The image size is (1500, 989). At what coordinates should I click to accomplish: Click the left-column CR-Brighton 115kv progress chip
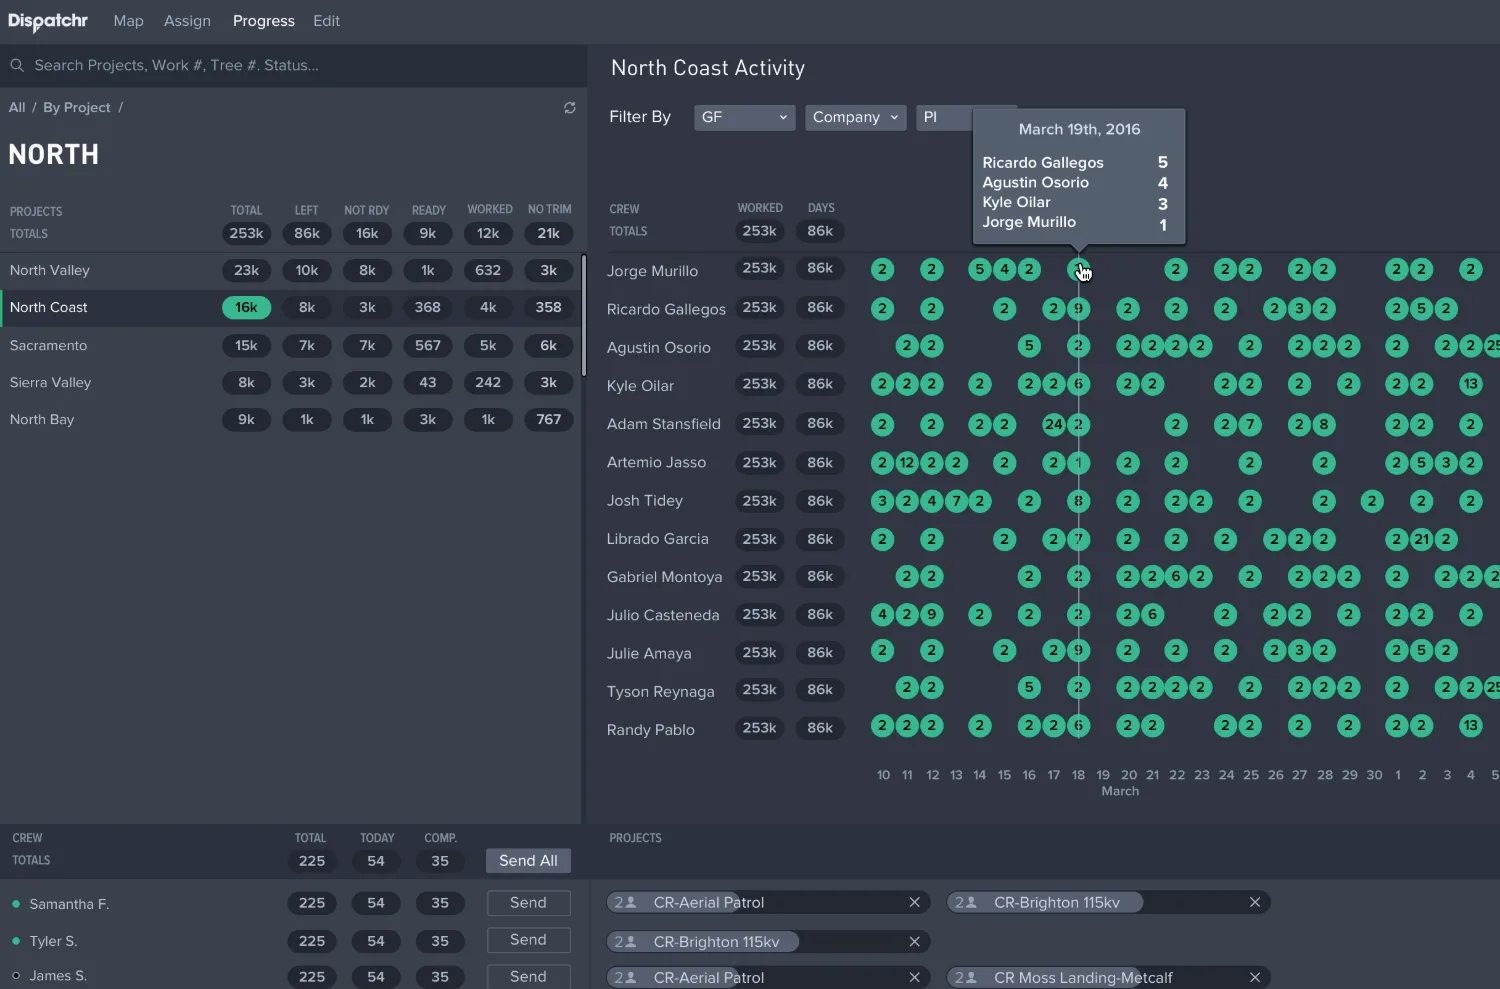[x=768, y=941]
